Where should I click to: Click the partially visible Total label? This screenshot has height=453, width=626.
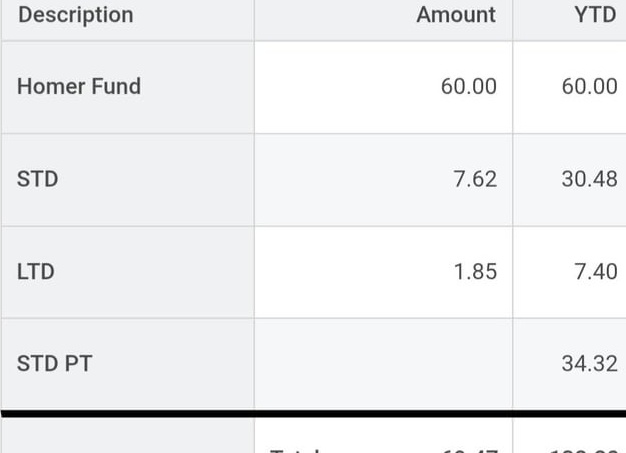click(295, 447)
